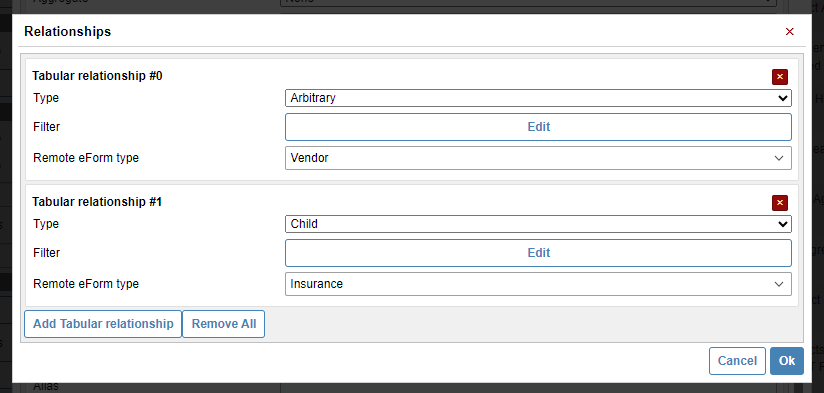Close the Relationships dialog

(789, 32)
